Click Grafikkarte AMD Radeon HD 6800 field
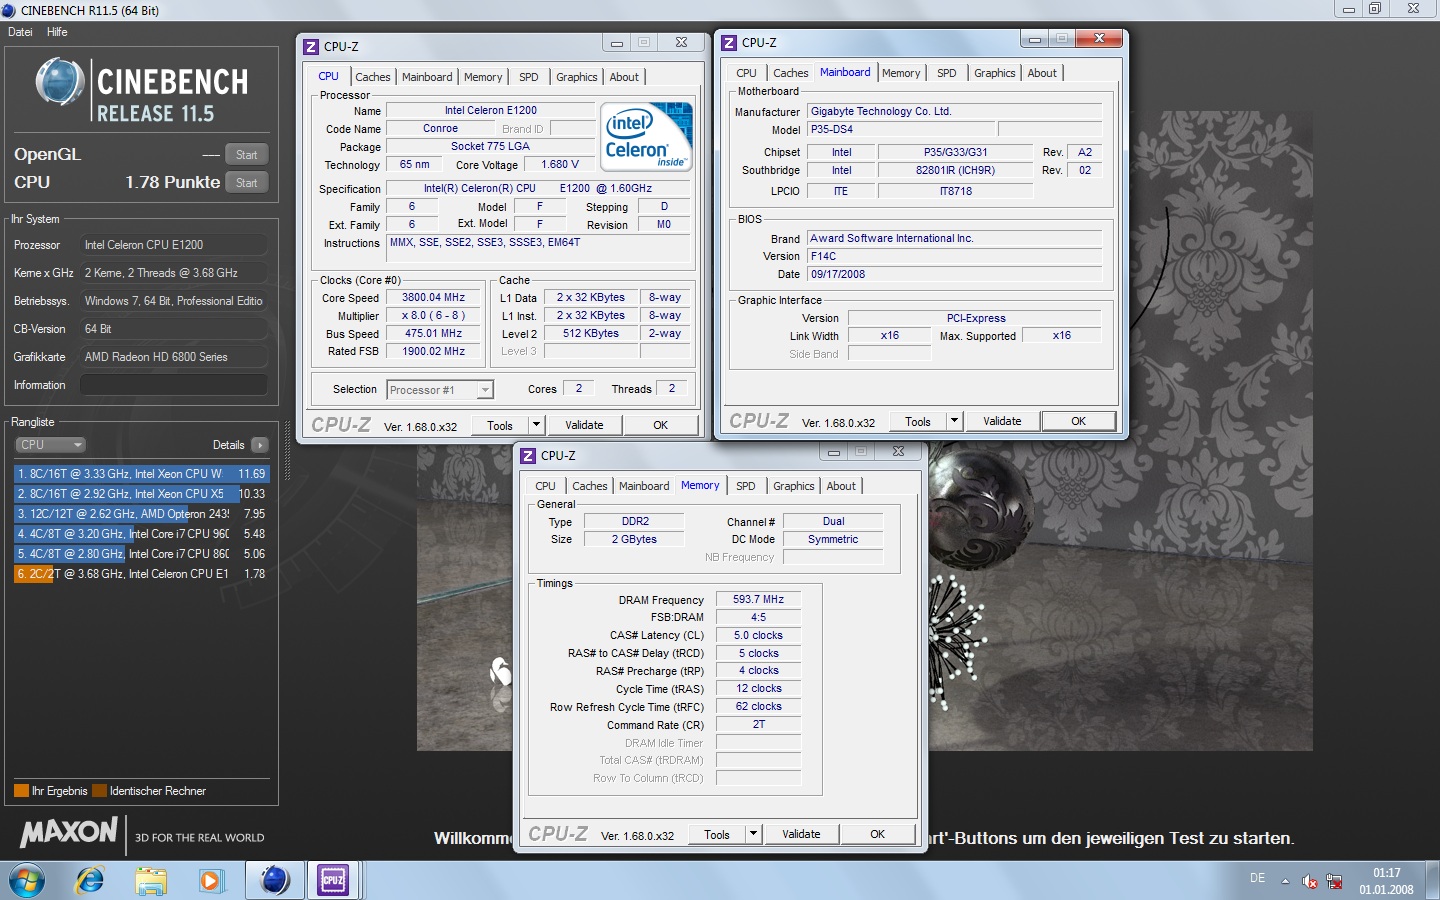Screen dimensions: 1440x900 [174, 357]
